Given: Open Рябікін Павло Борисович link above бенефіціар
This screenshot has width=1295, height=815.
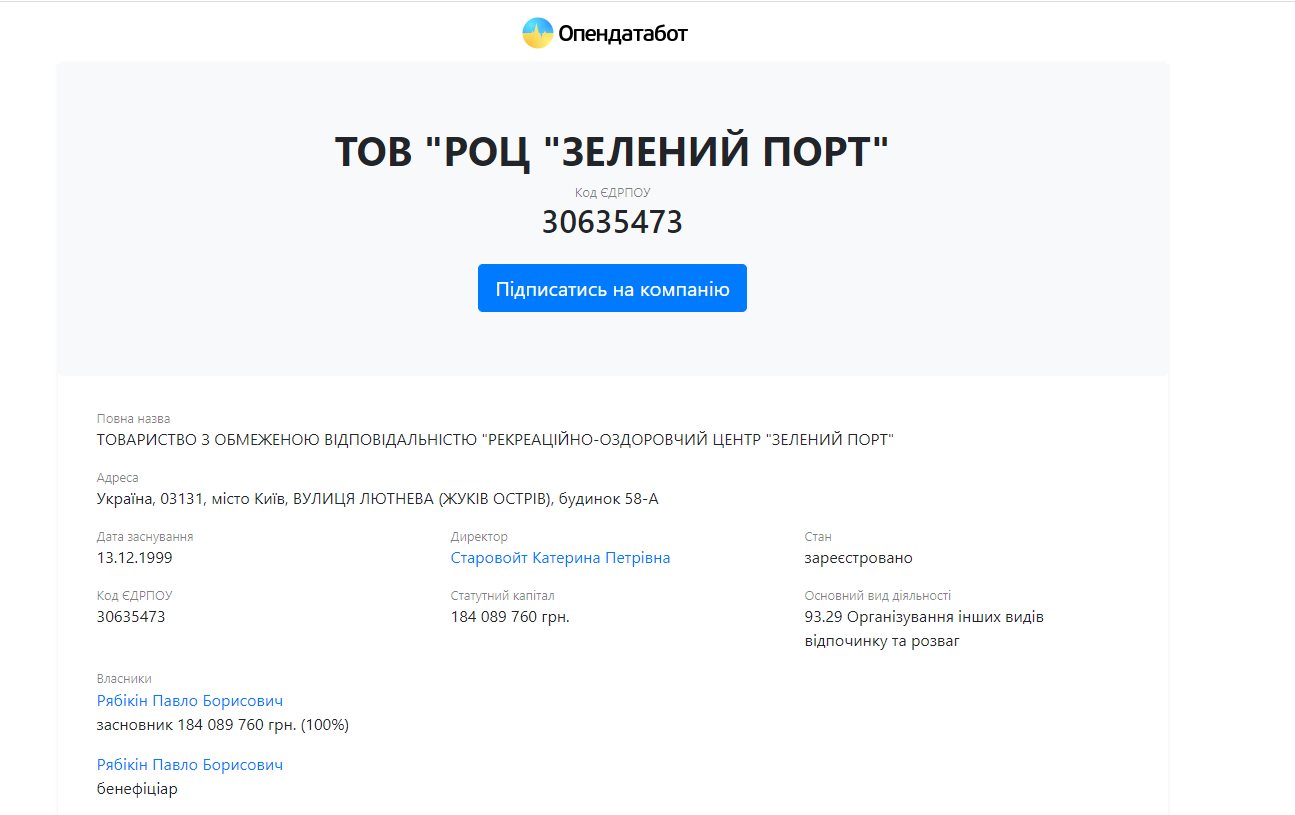Looking at the screenshot, I should coord(190,765).
